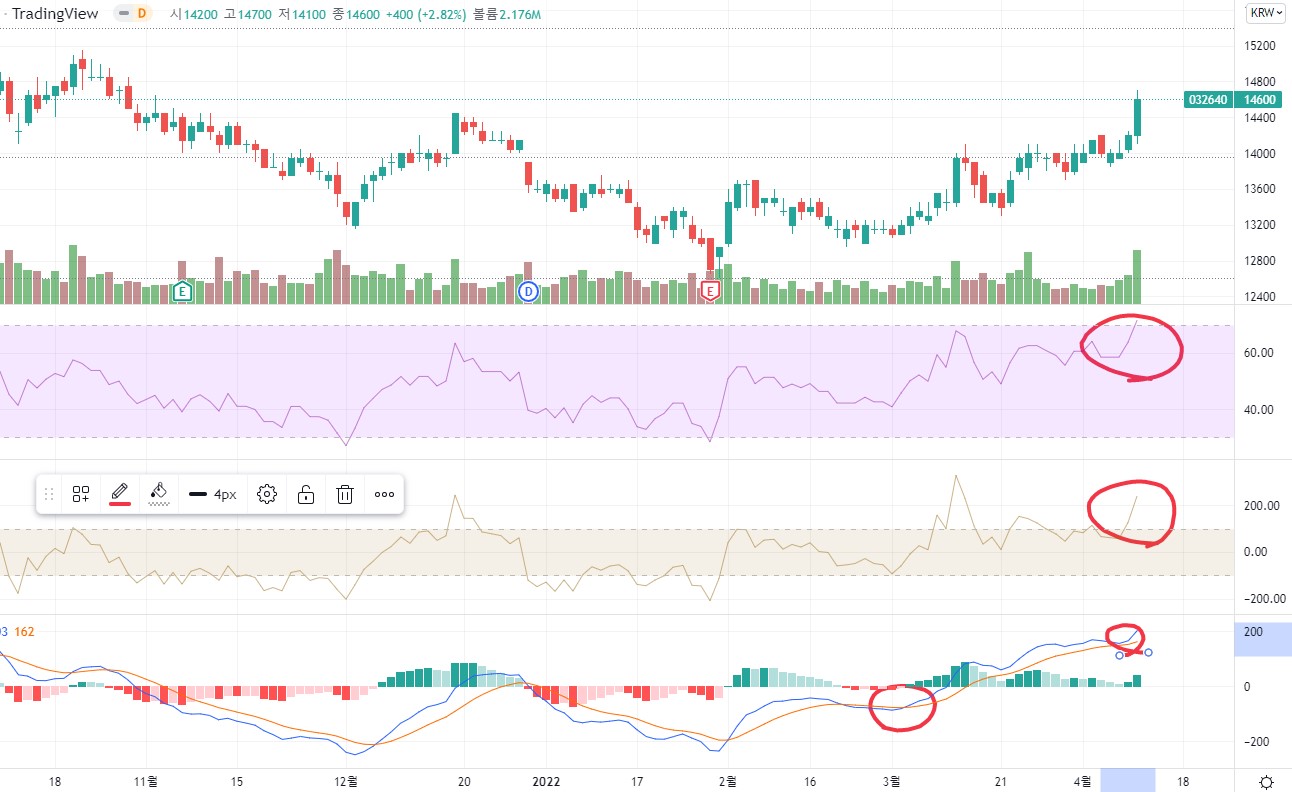Delete the selected drawing with trash icon

pos(345,494)
